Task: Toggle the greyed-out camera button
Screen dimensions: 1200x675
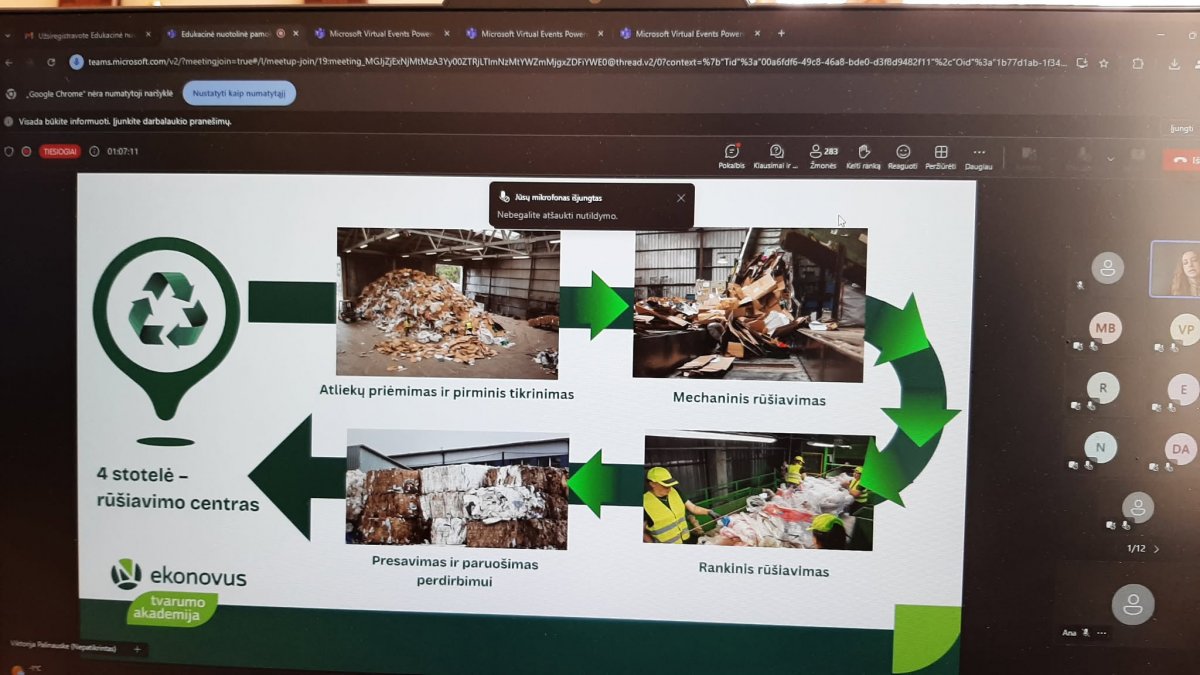Action: tap(1027, 155)
